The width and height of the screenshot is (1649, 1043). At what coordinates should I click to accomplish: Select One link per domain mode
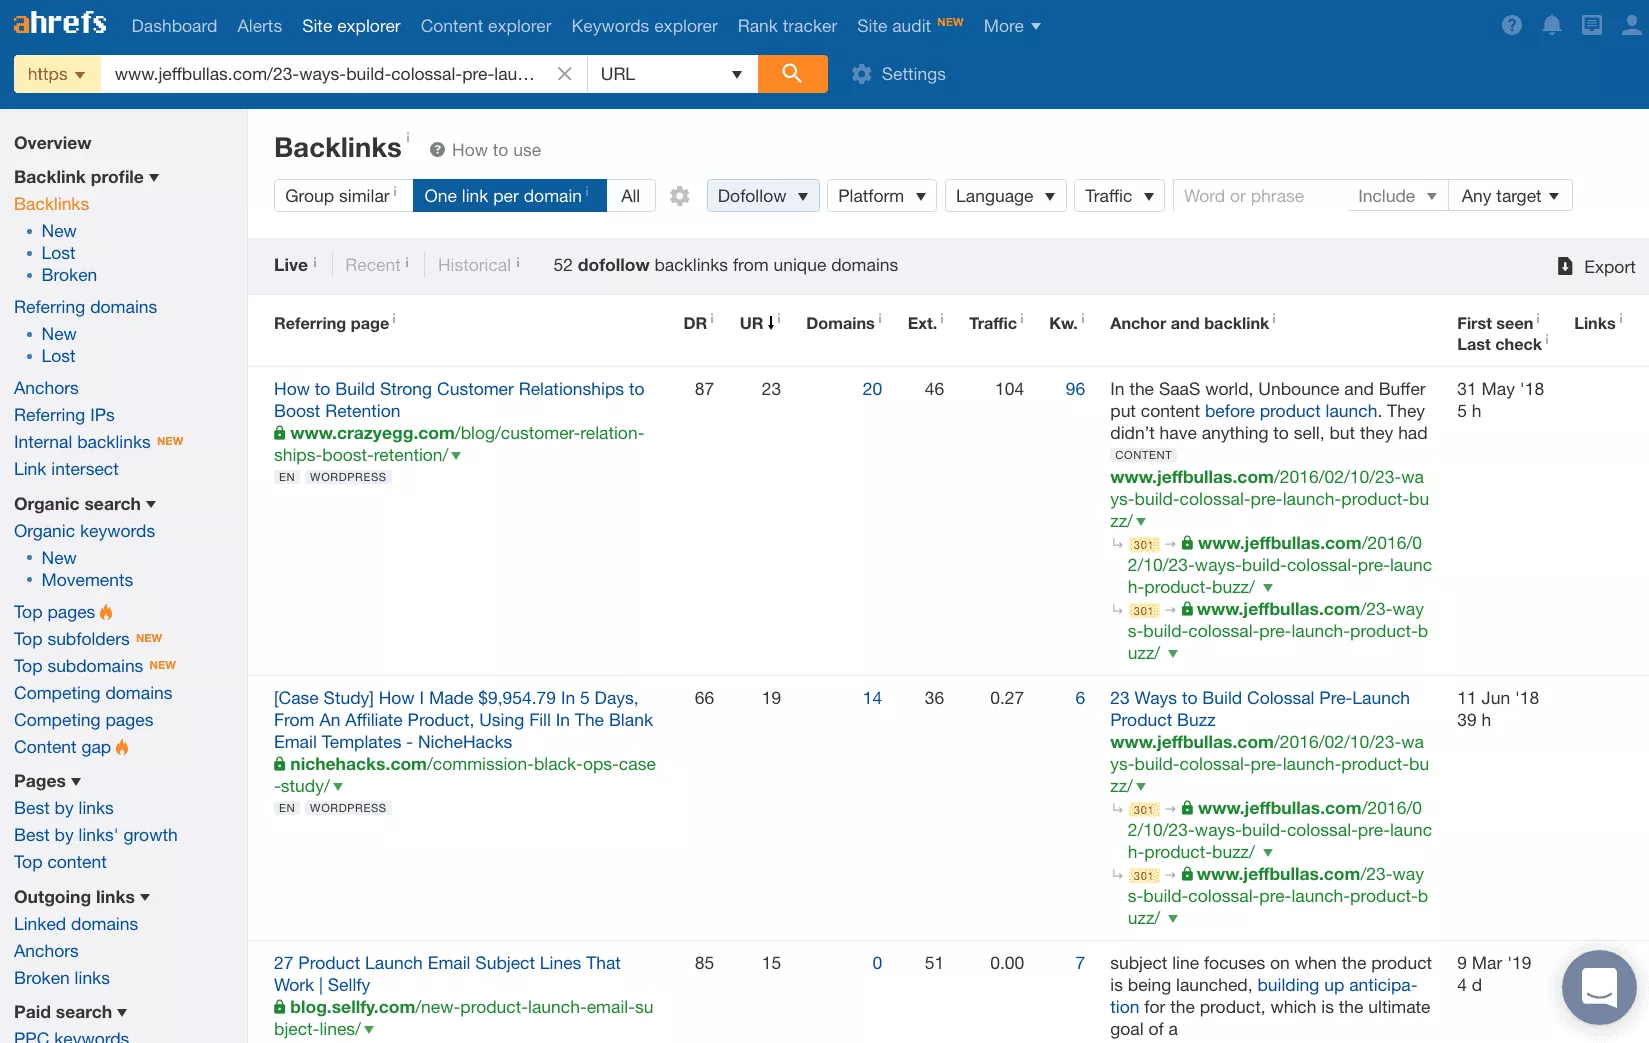click(509, 196)
